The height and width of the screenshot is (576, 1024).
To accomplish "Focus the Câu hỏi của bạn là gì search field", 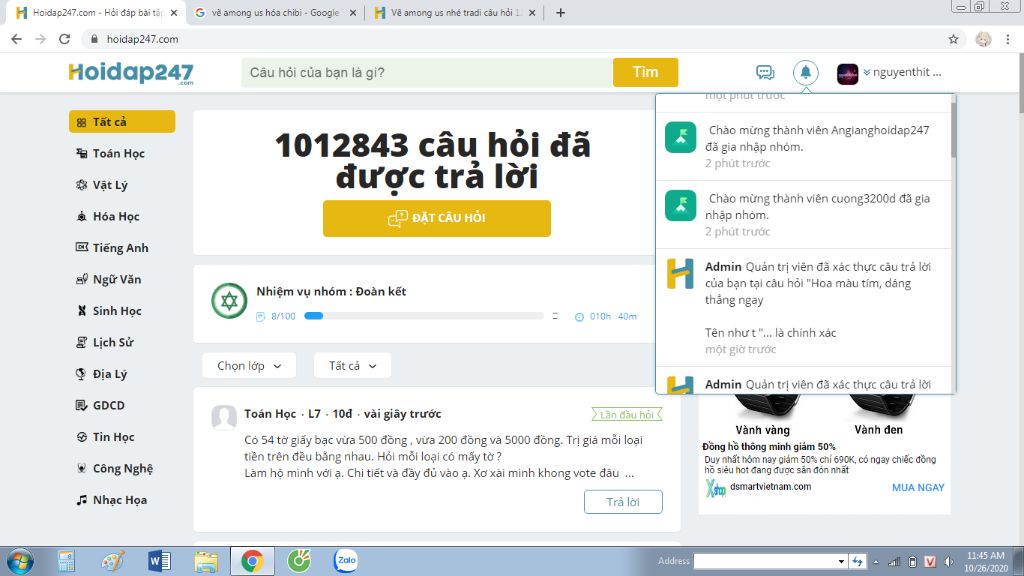I will pyautogui.click(x=427, y=72).
